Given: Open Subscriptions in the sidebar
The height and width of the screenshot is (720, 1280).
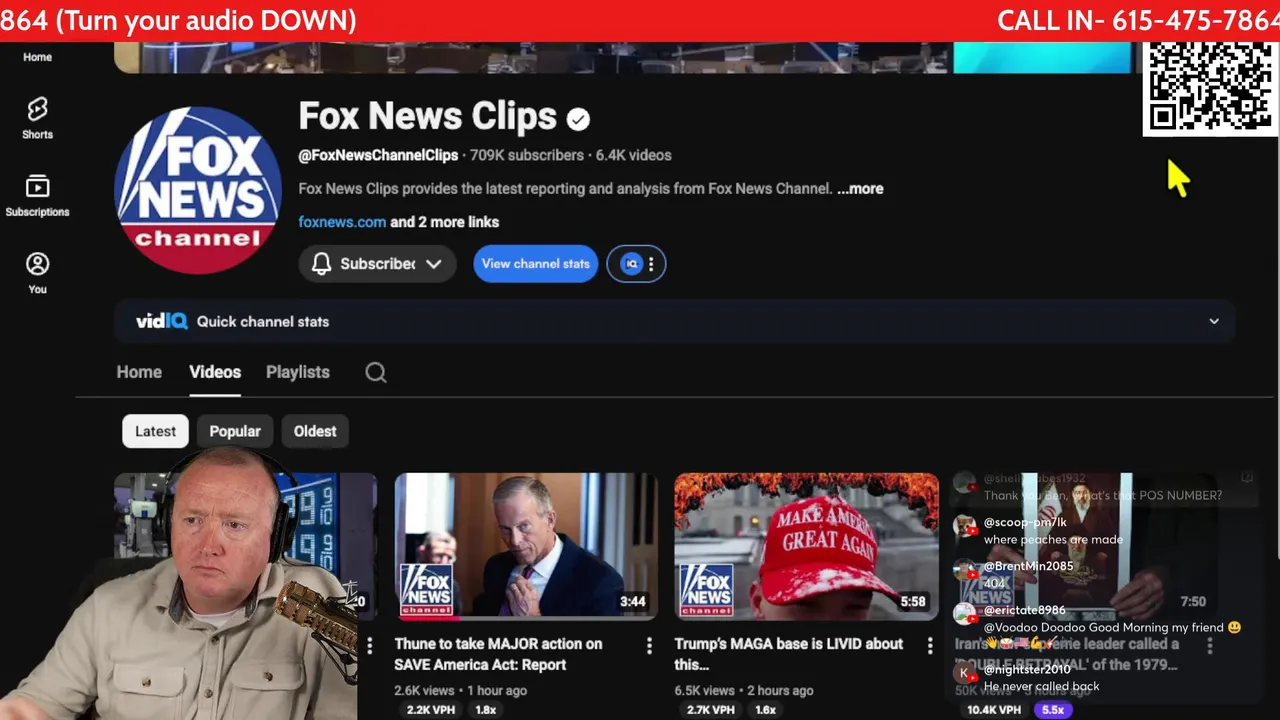Looking at the screenshot, I should pyautogui.click(x=37, y=196).
